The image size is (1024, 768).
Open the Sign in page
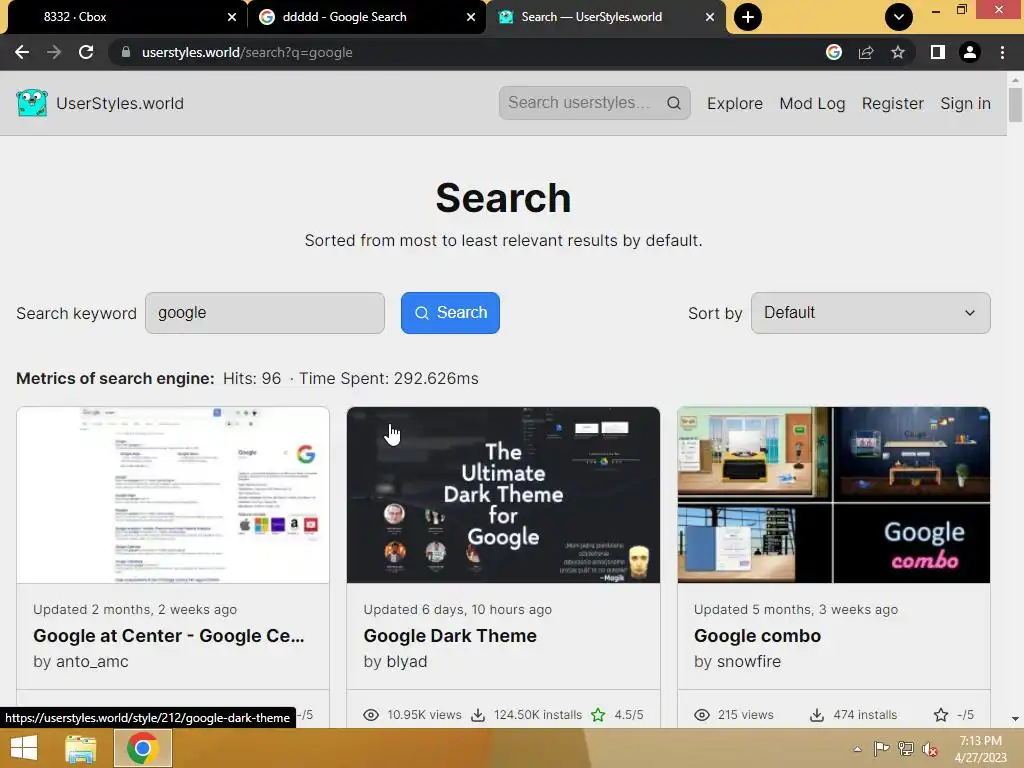click(965, 103)
